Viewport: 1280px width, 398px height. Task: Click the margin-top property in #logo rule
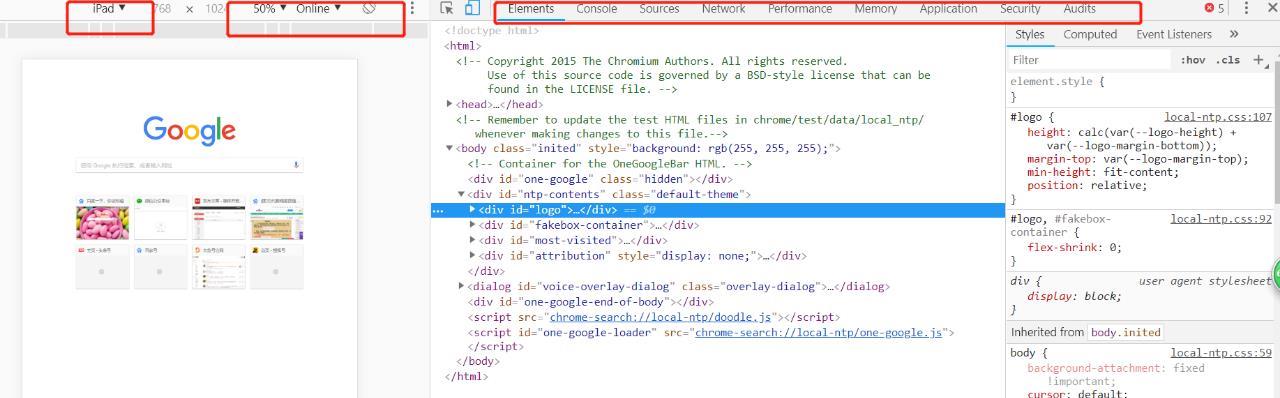1061,159
